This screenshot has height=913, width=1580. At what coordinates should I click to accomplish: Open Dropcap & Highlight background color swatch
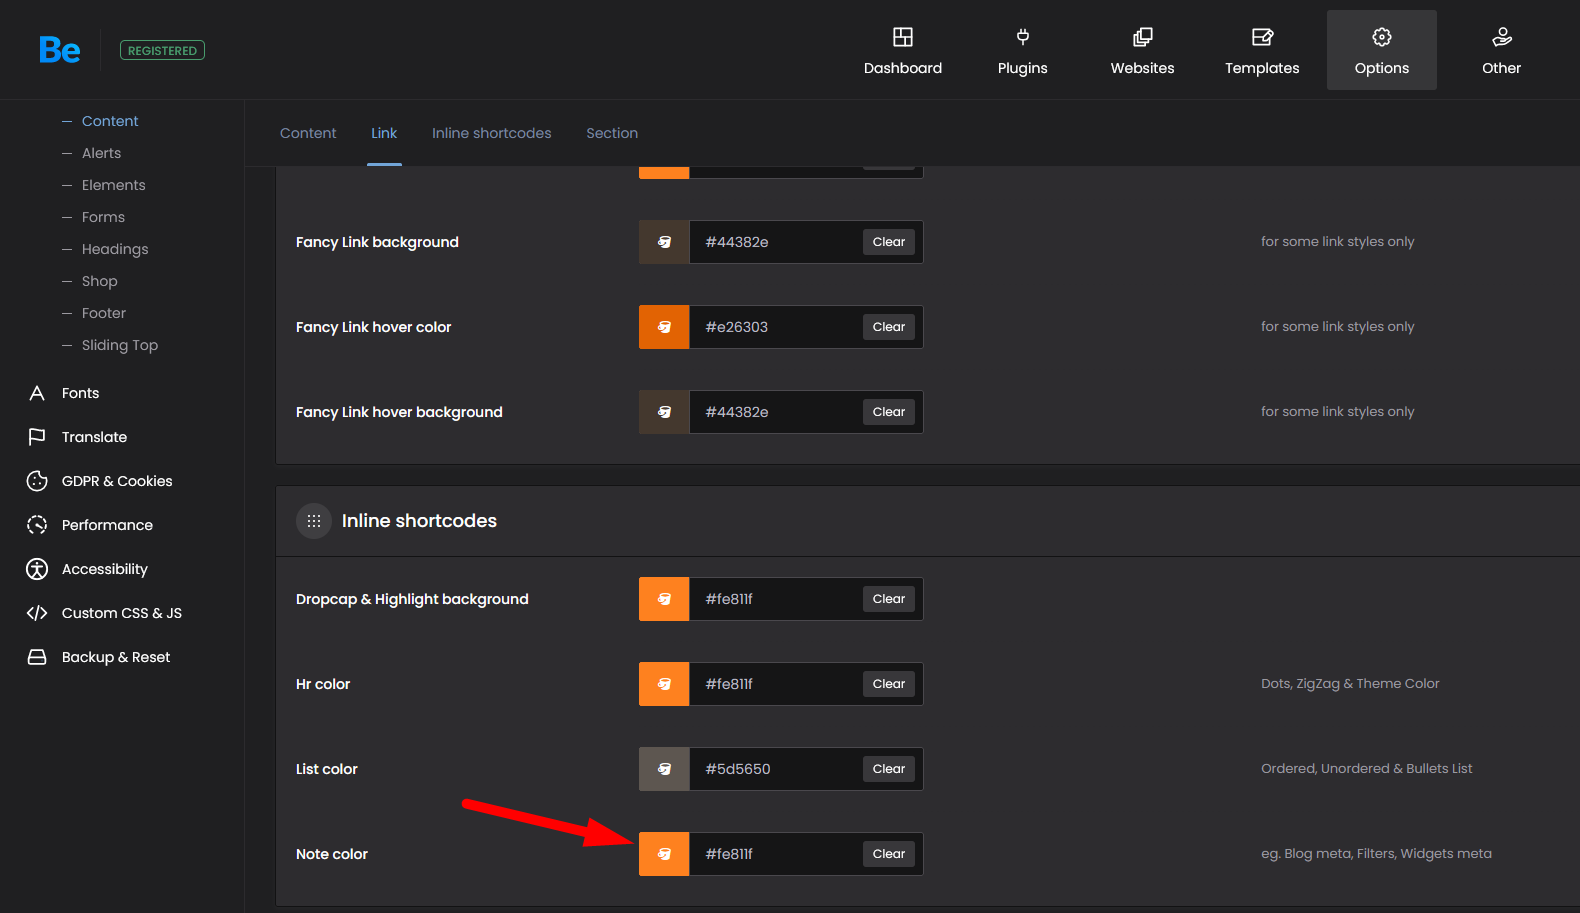click(x=664, y=599)
